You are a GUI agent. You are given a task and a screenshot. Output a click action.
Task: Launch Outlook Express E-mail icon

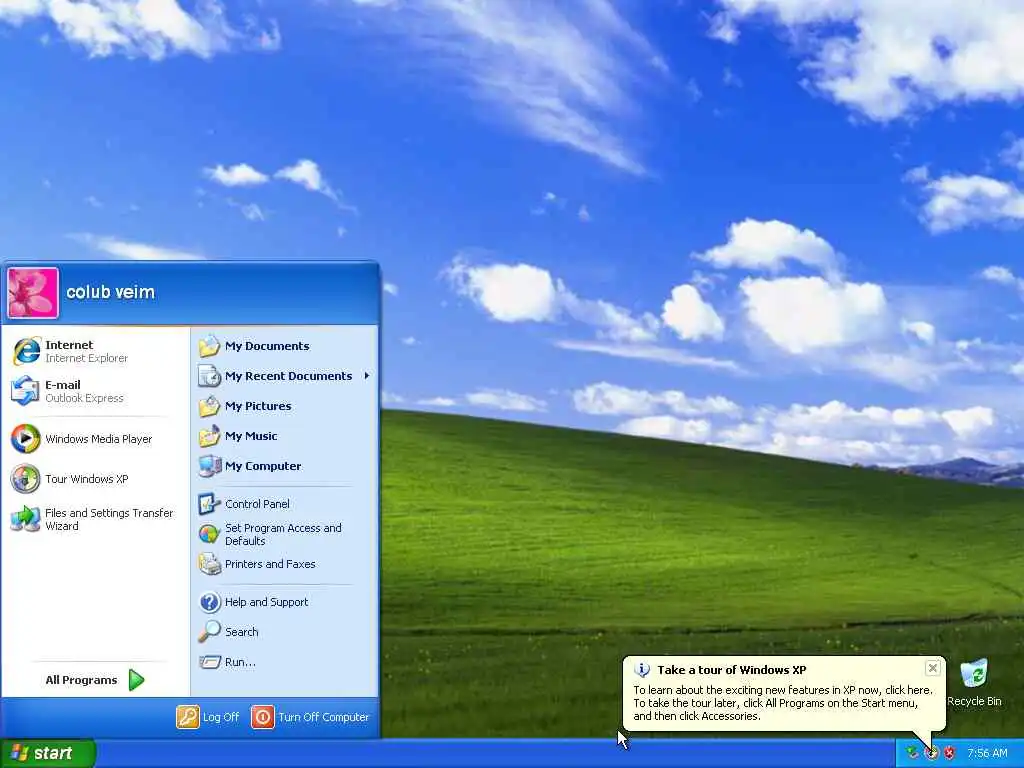click(26, 391)
